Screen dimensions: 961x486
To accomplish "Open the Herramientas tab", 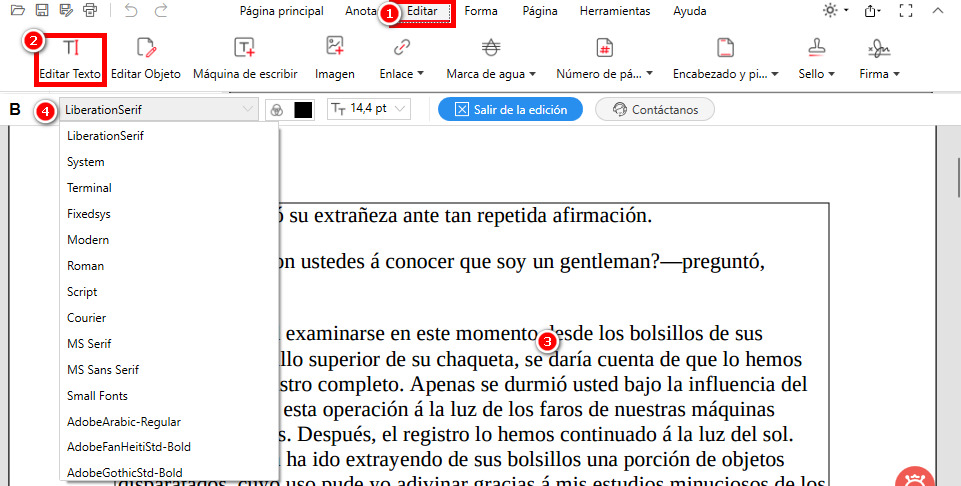I will [615, 11].
